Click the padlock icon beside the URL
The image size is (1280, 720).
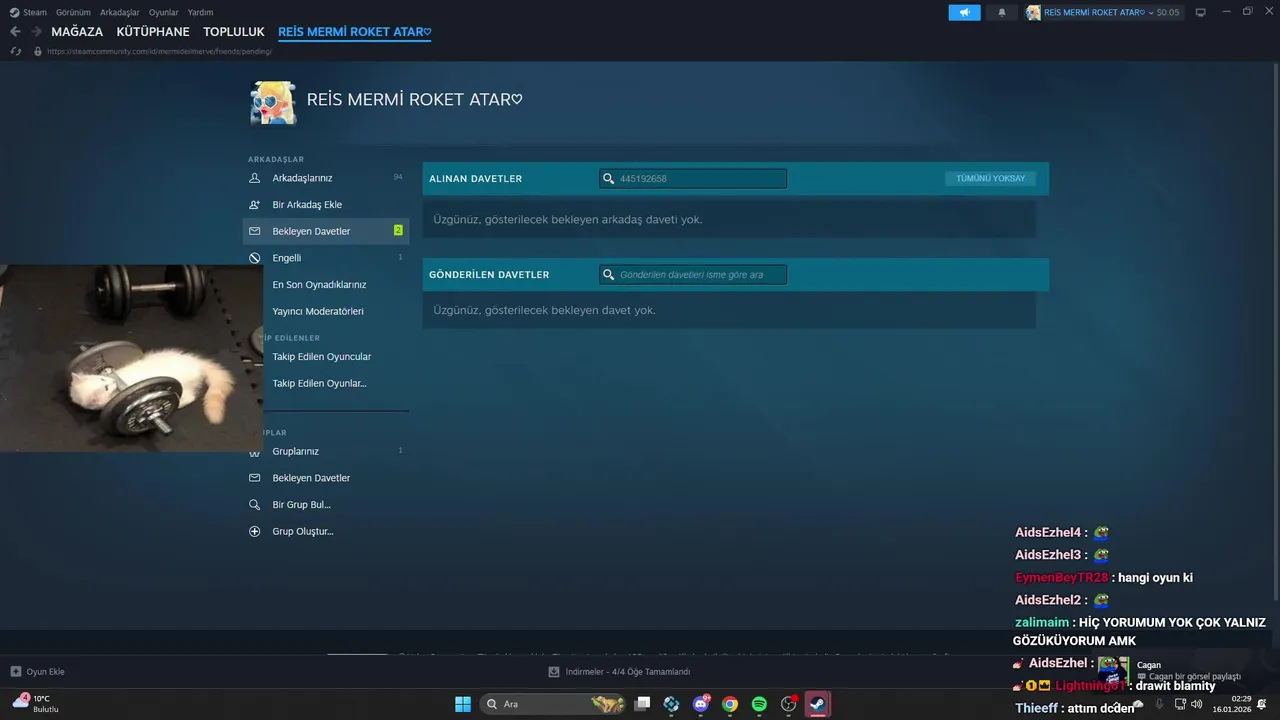point(38,51)
